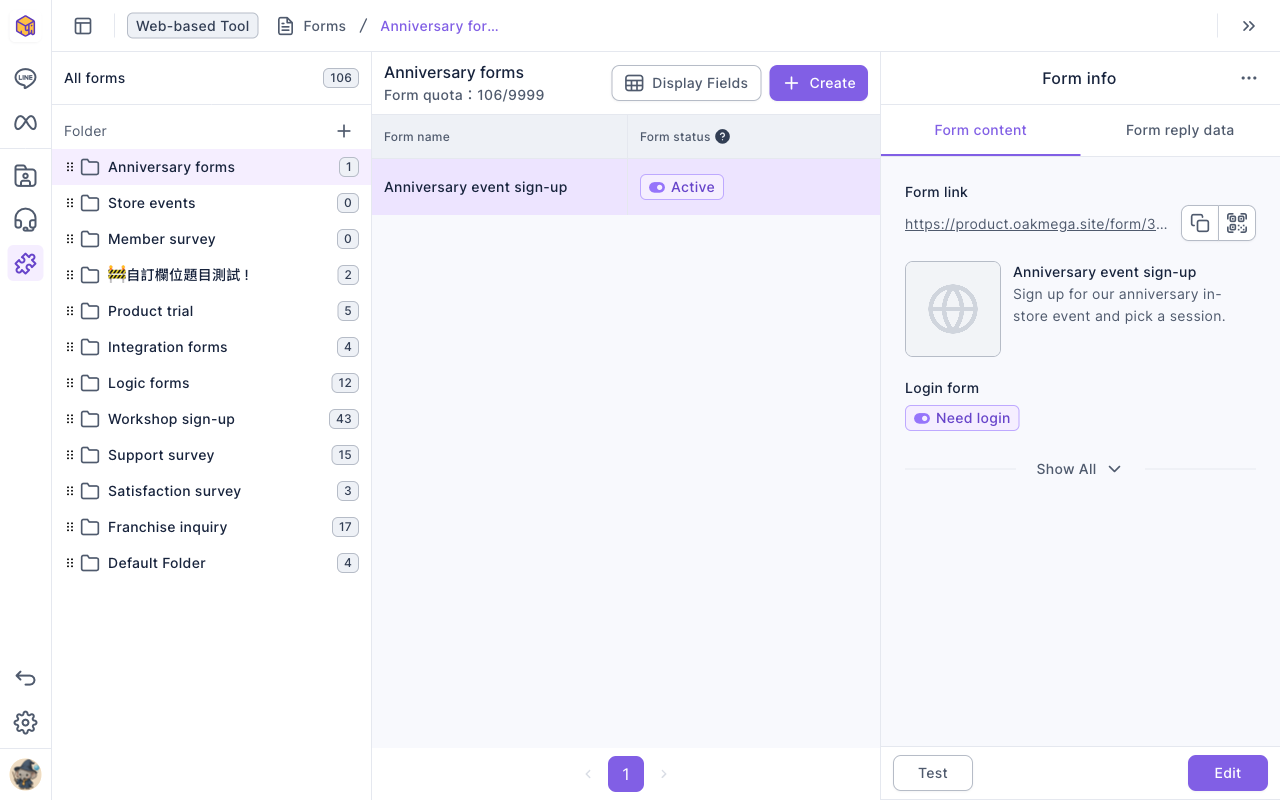Click the Test button
This screenshot has width=1280, height=800.
pyautogui.click(x=933, y=773)
